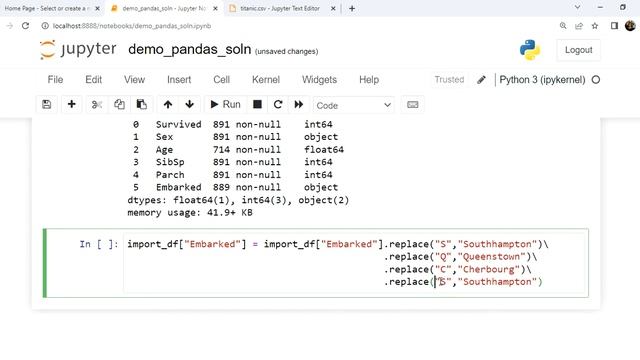640x360 pixels.
Task: Click the Age 714 non-null output row
Action: [238, 150]
